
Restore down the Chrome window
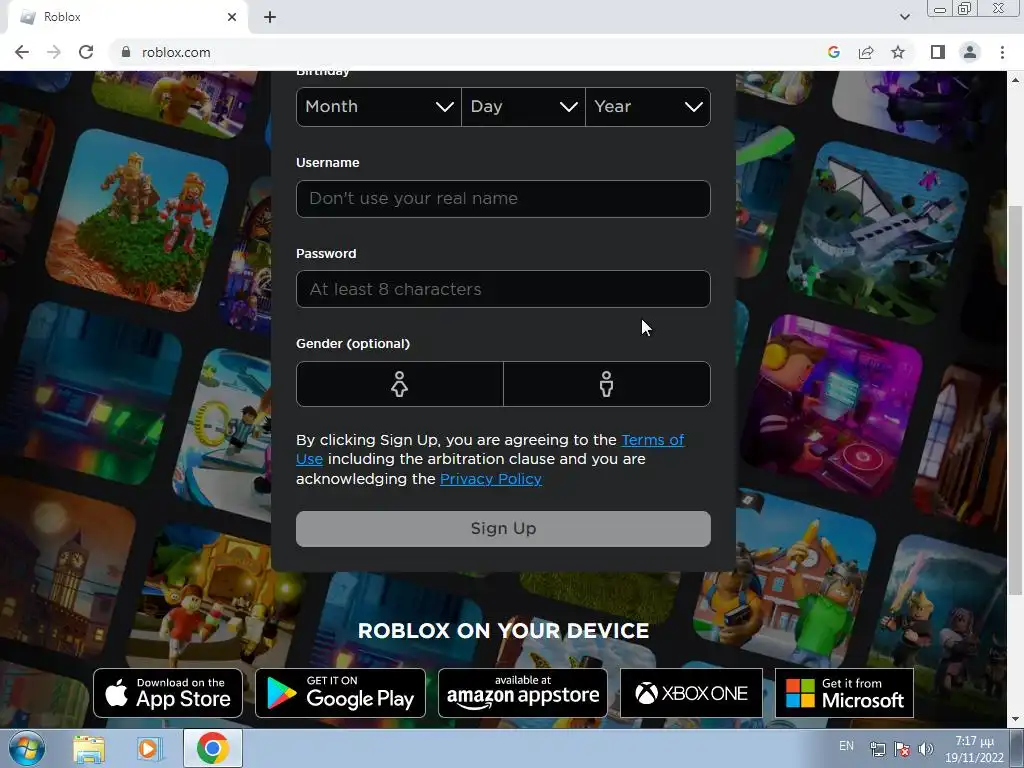[x=965, y=9]
